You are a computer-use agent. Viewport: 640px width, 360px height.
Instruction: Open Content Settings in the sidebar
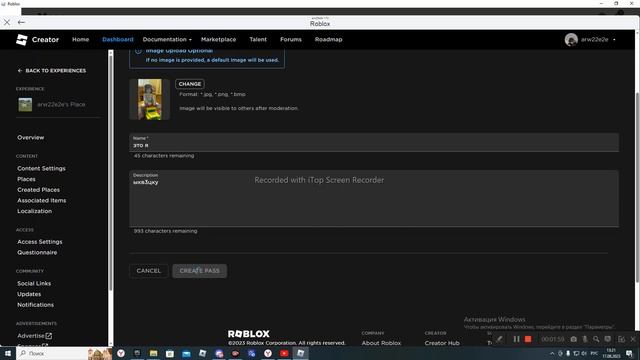(x=41, y=169)
